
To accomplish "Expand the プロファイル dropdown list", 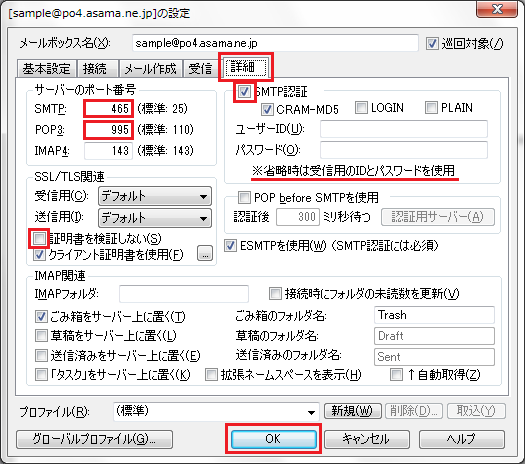I will 216,412.
